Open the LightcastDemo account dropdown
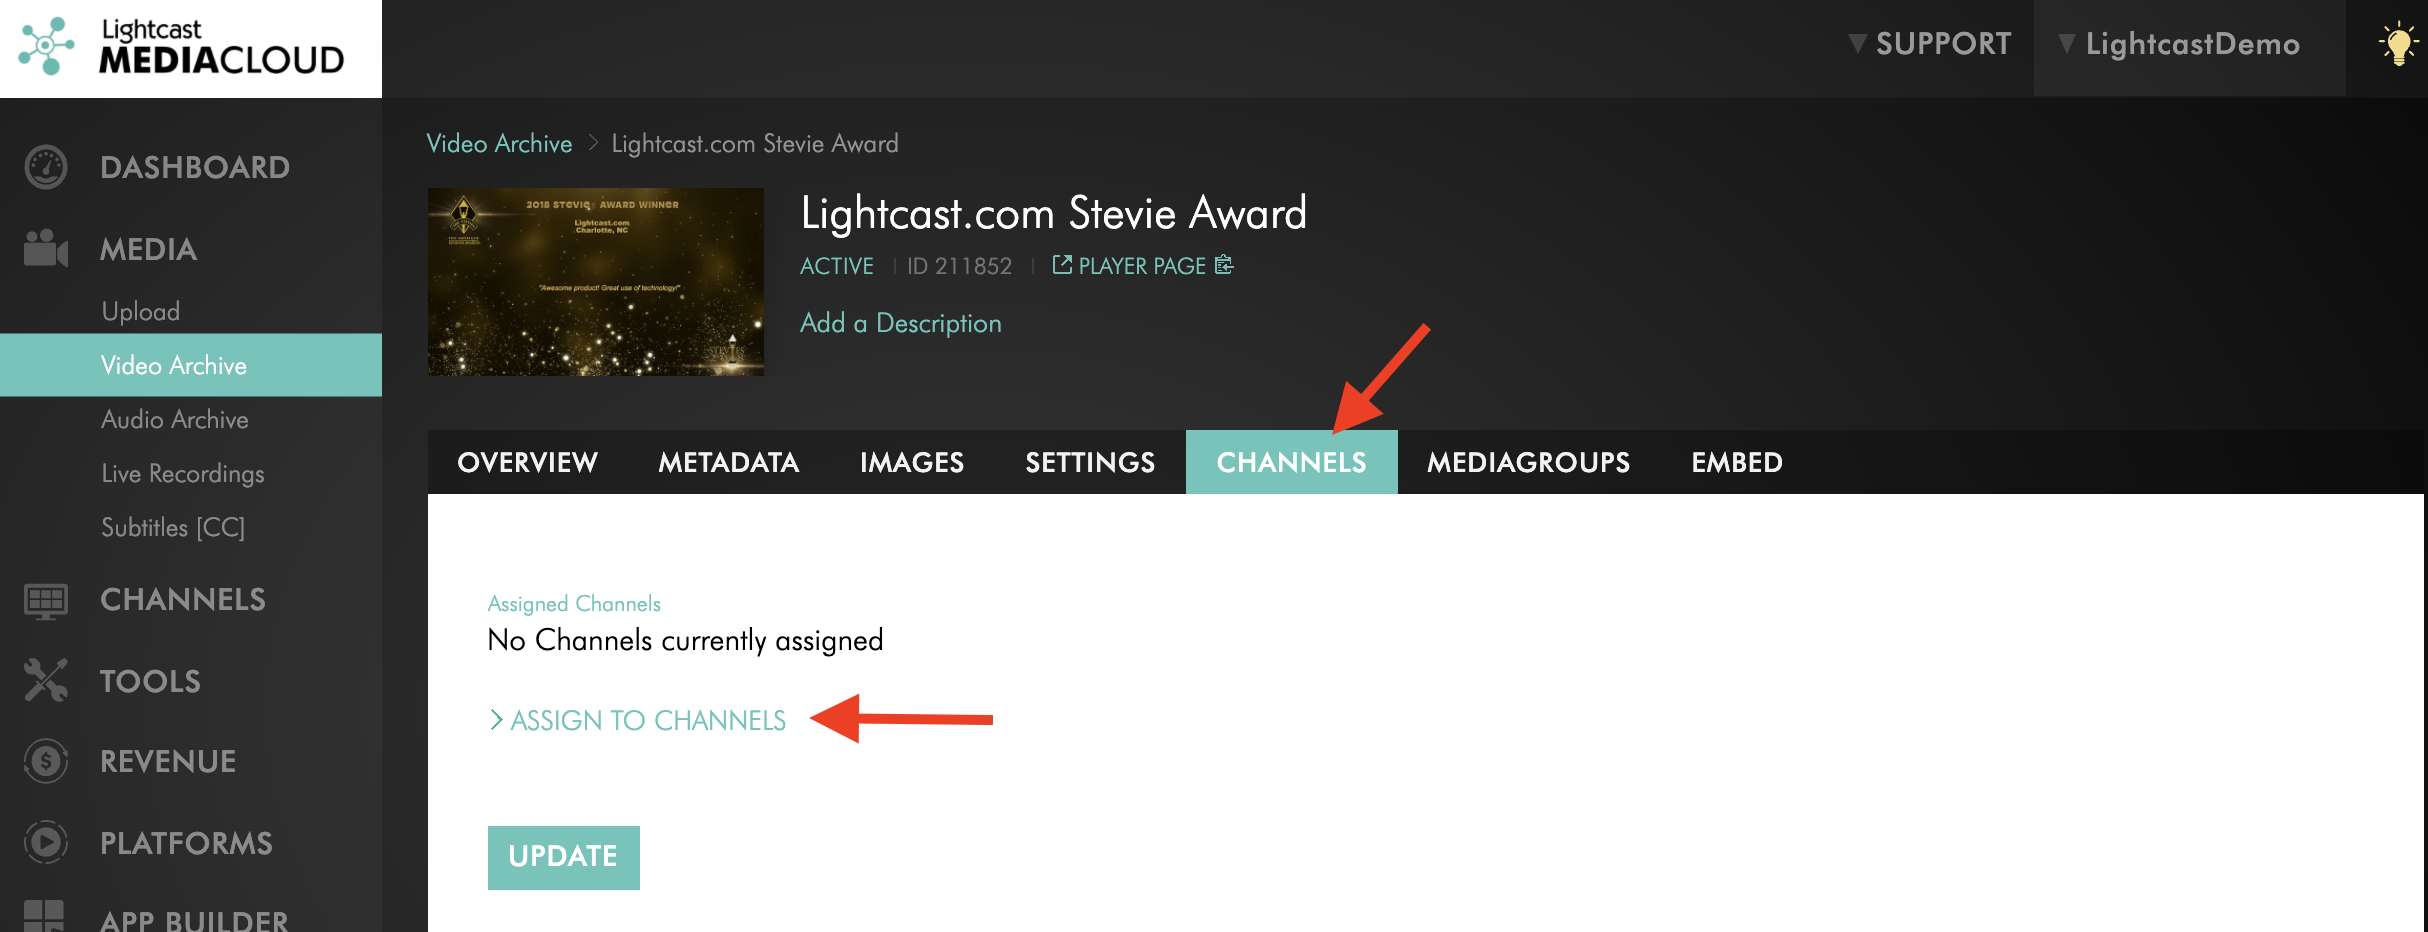The height and width of the screenshot is (932, 2428). pos(2180,44)
